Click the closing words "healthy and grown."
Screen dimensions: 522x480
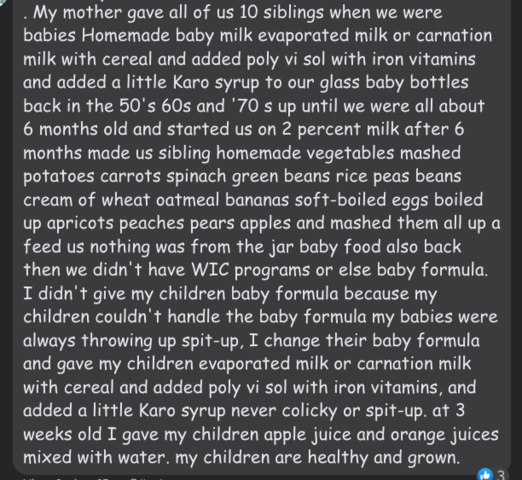pyautogui.click(x=384, y=458)
